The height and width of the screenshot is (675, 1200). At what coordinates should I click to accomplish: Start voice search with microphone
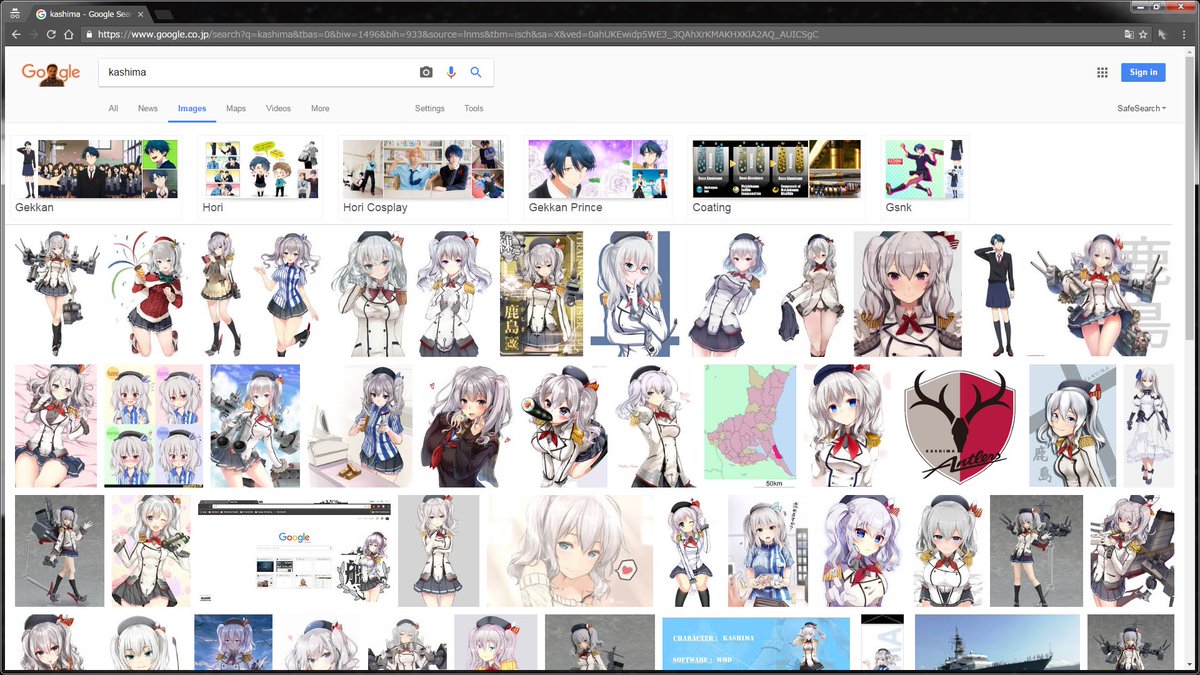click(451, 72)
